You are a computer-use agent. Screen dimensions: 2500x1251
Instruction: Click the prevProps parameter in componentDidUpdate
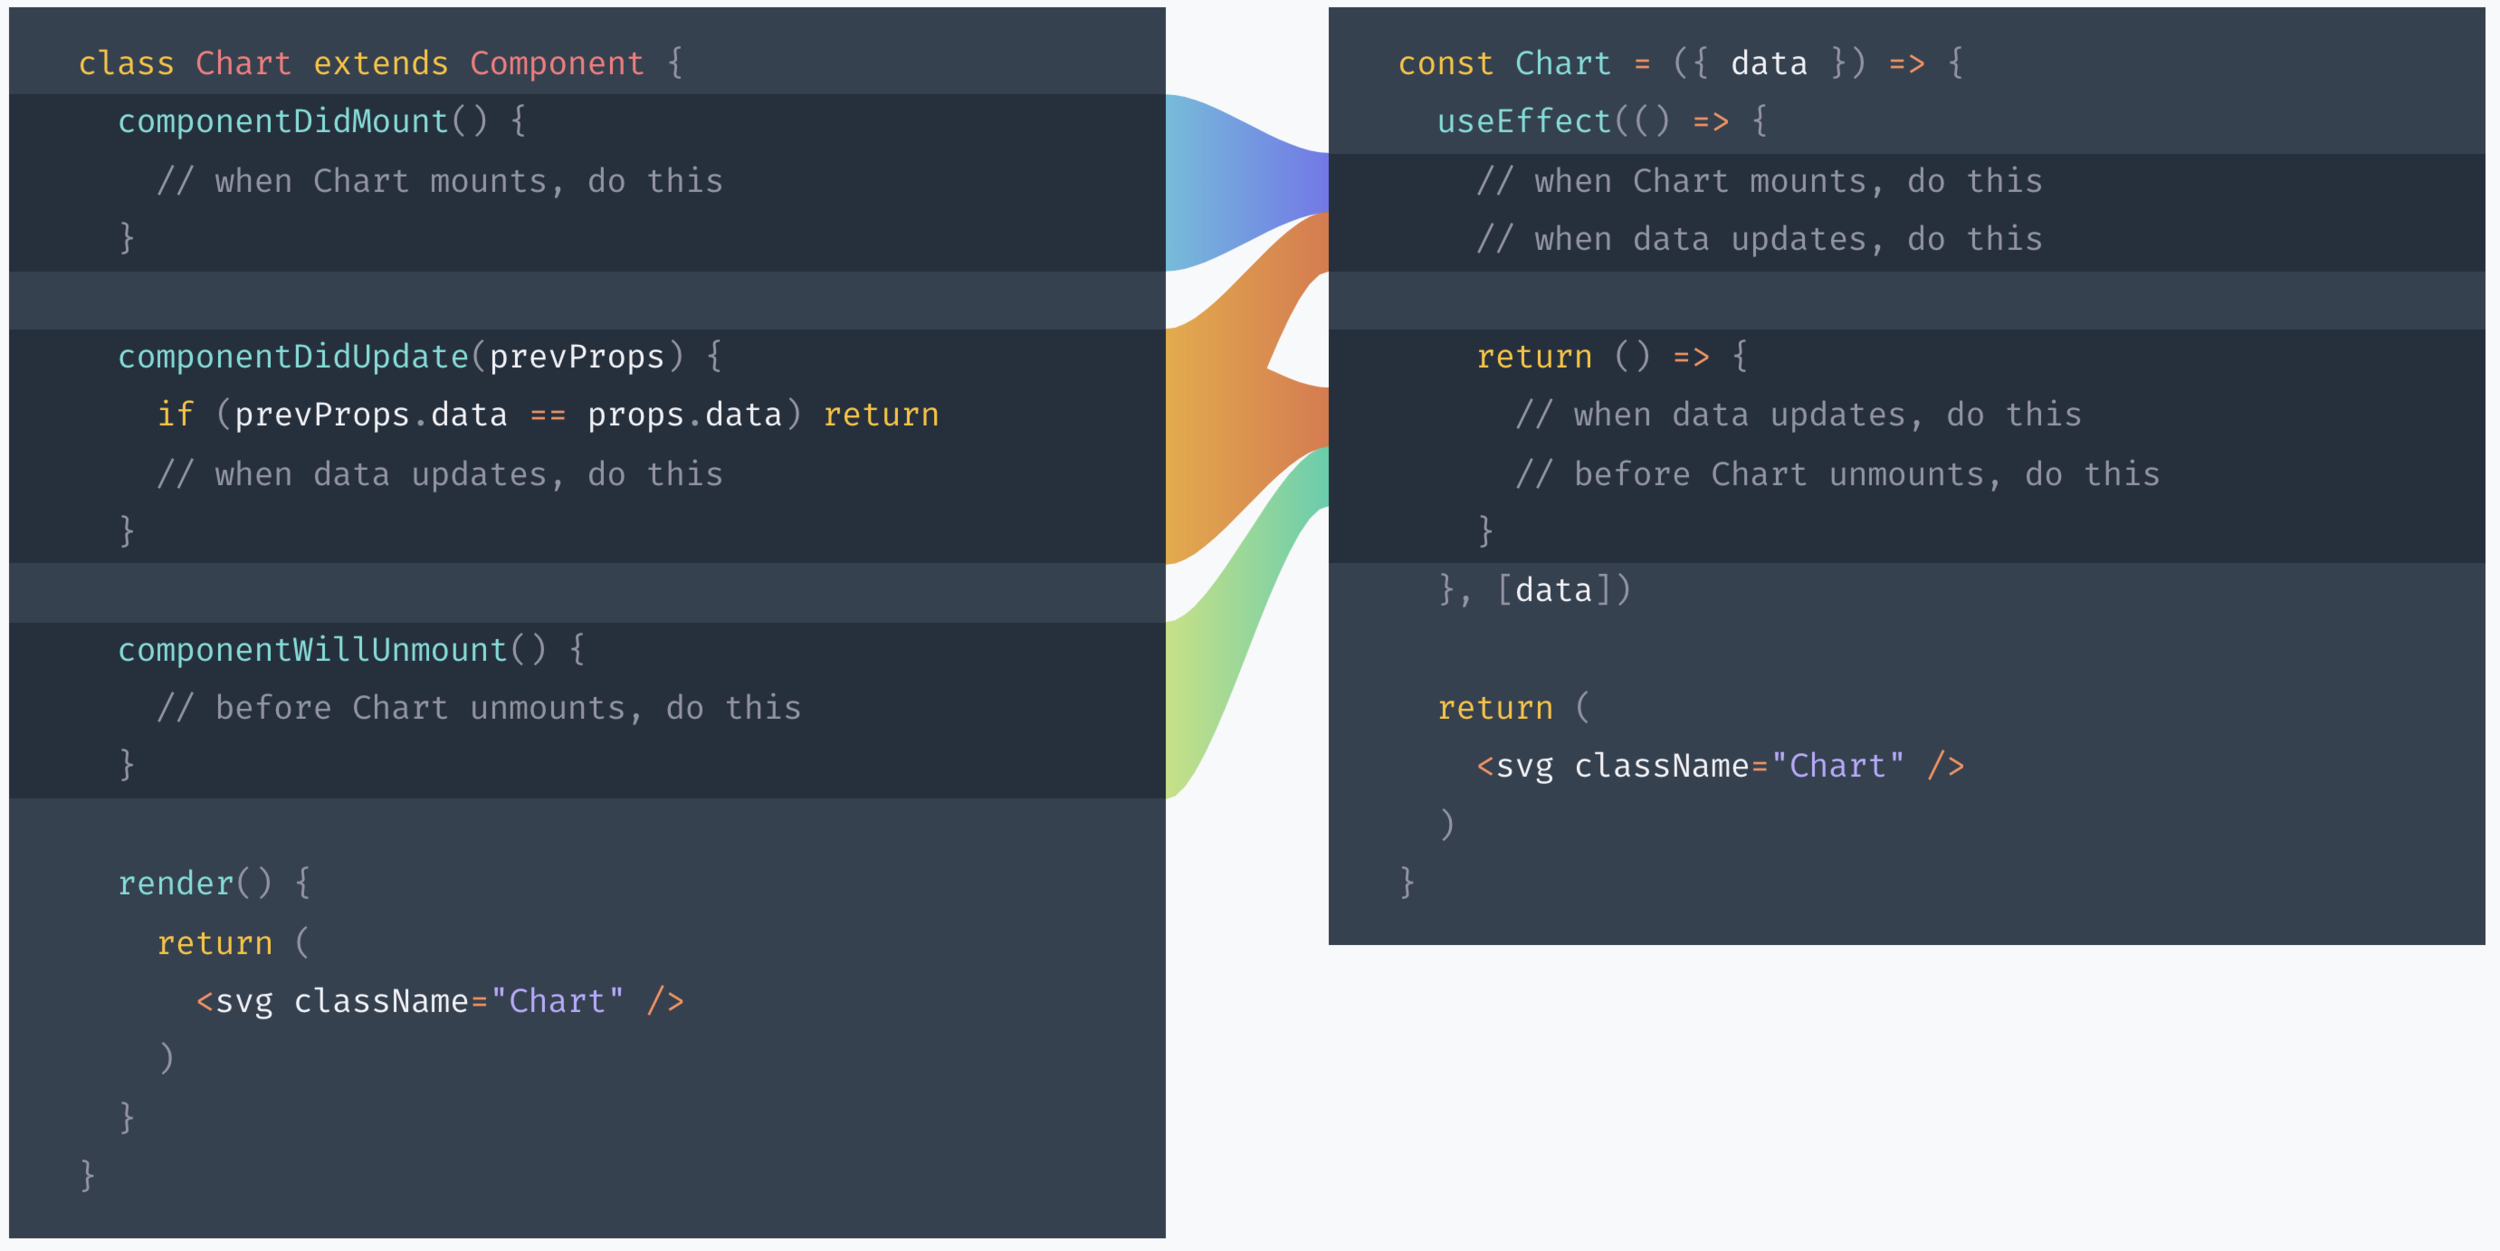(577, 357)
